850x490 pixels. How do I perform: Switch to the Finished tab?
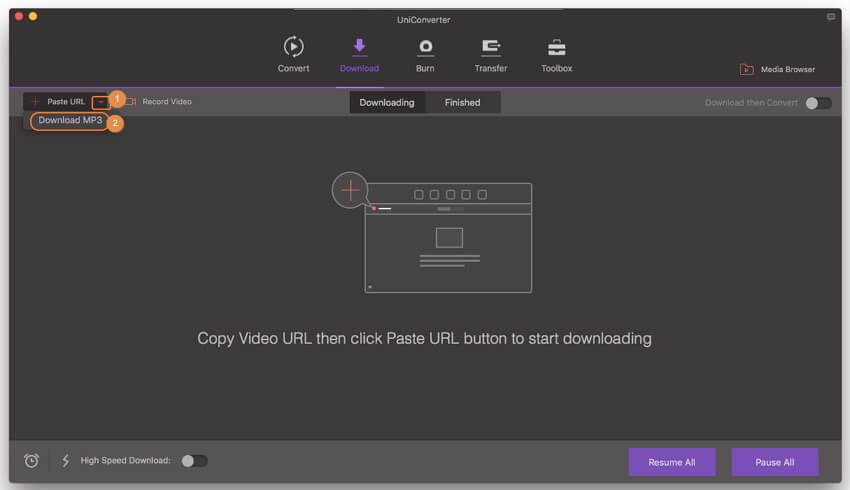click(462, 102)
